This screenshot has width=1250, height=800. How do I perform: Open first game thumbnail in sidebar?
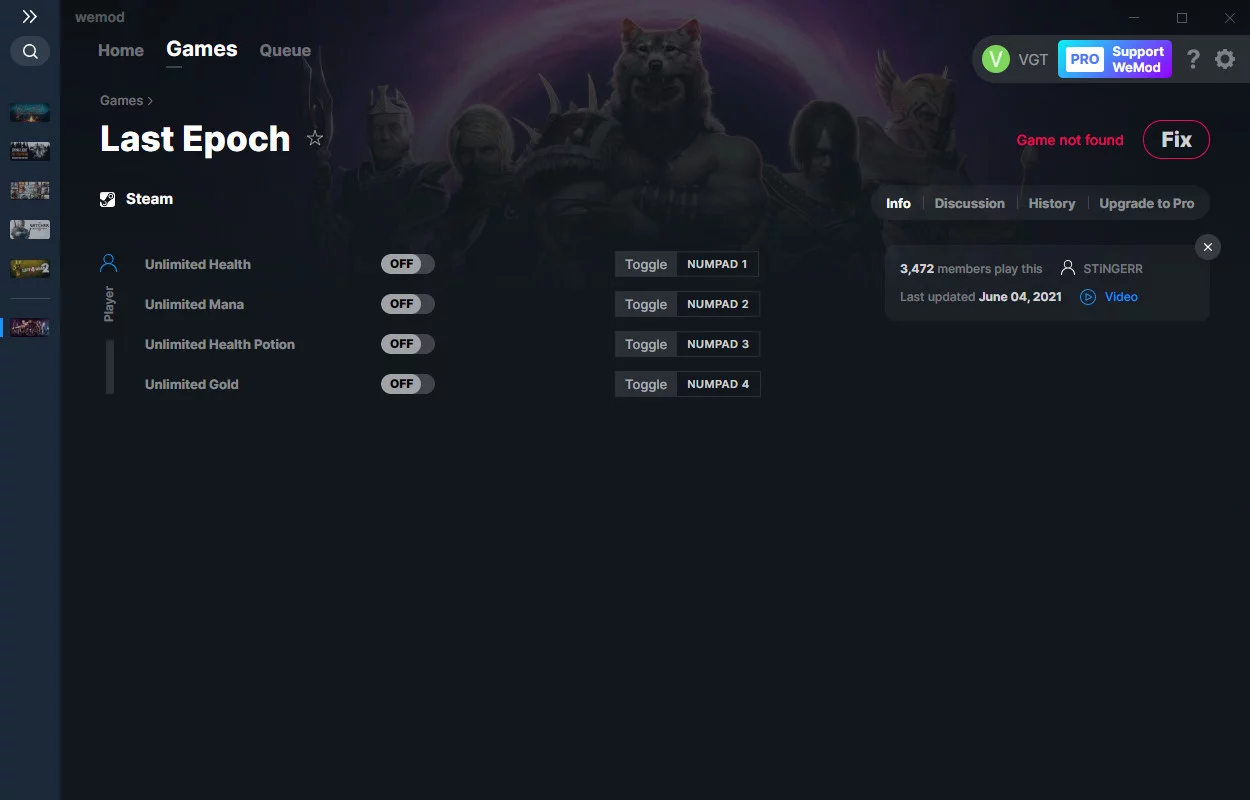(30, 113)
